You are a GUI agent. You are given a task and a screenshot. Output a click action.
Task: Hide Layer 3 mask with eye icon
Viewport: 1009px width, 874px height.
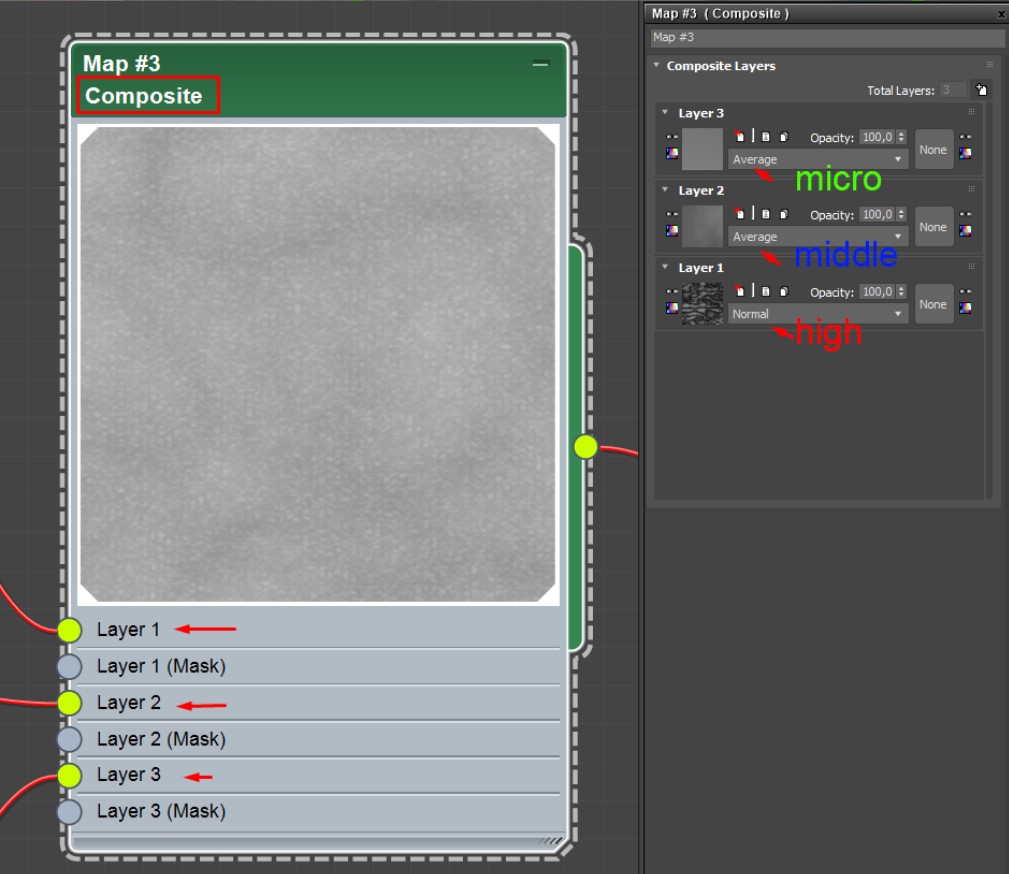pos(965,136)
